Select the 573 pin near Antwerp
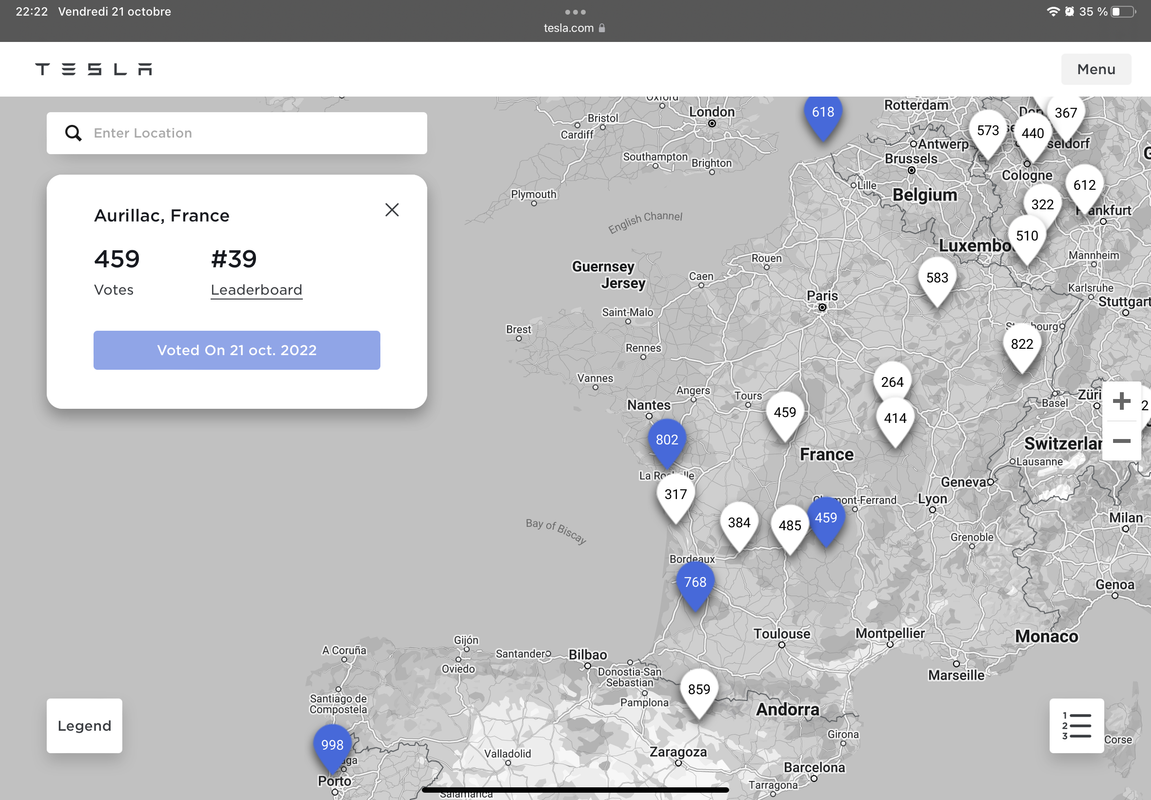1151x800 pixels. coord(988,134)
